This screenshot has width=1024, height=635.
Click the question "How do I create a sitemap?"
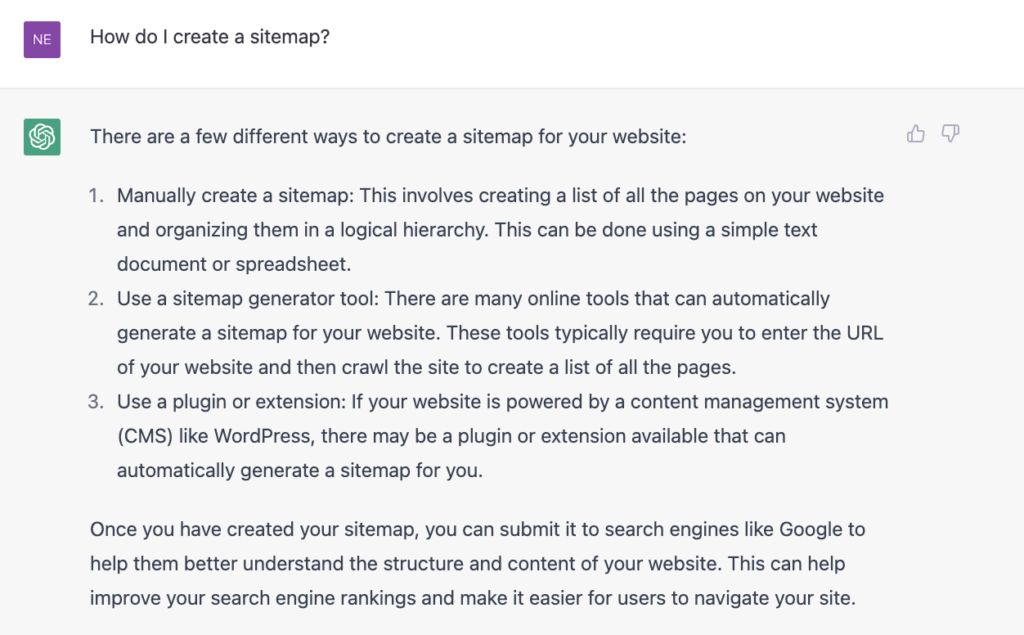tap(210, 37)
